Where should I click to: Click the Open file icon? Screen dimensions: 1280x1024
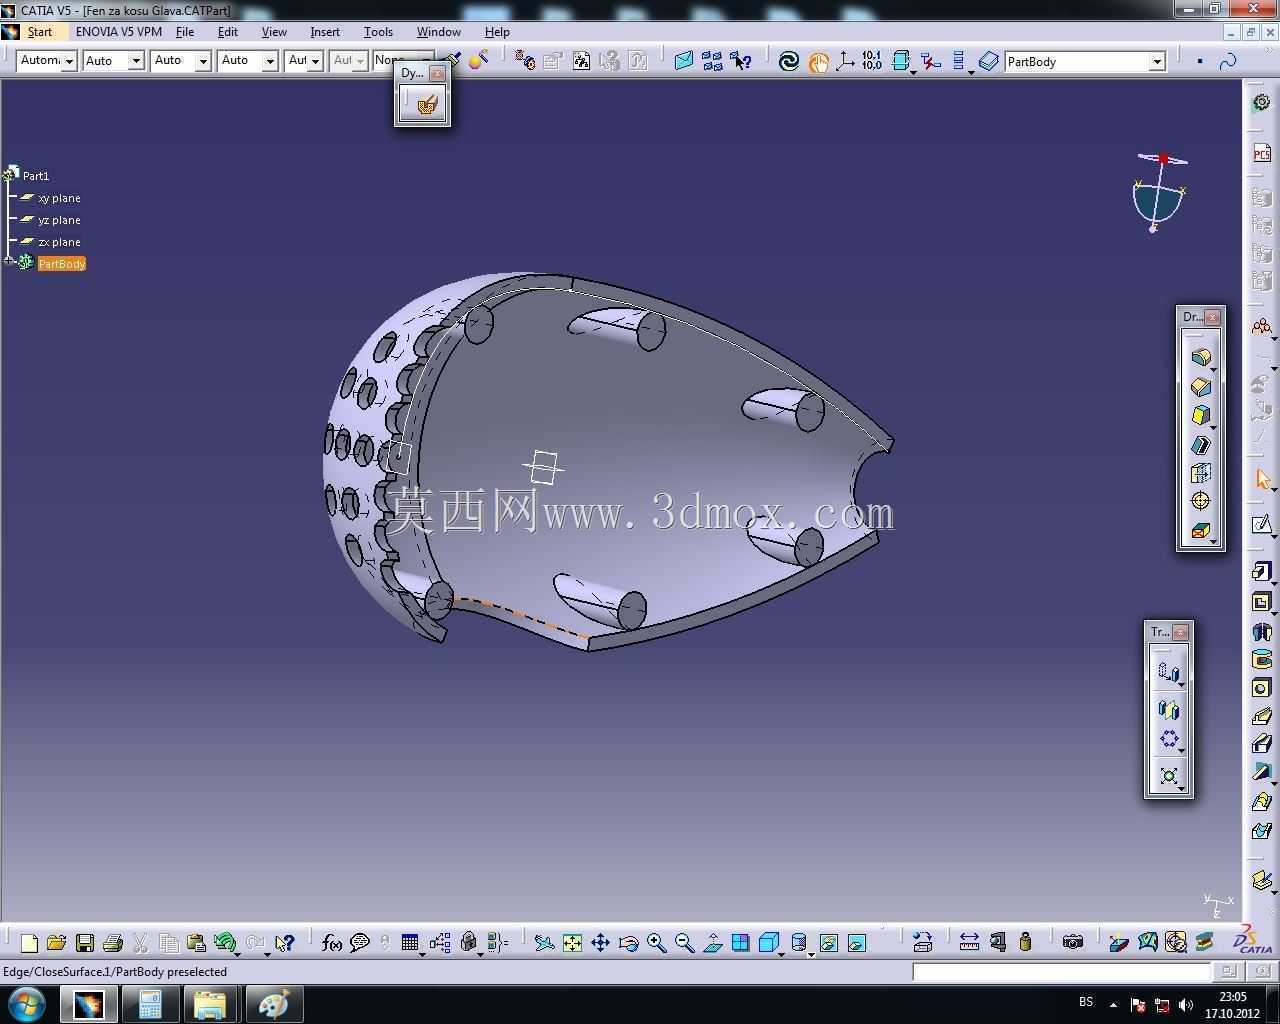57,942
